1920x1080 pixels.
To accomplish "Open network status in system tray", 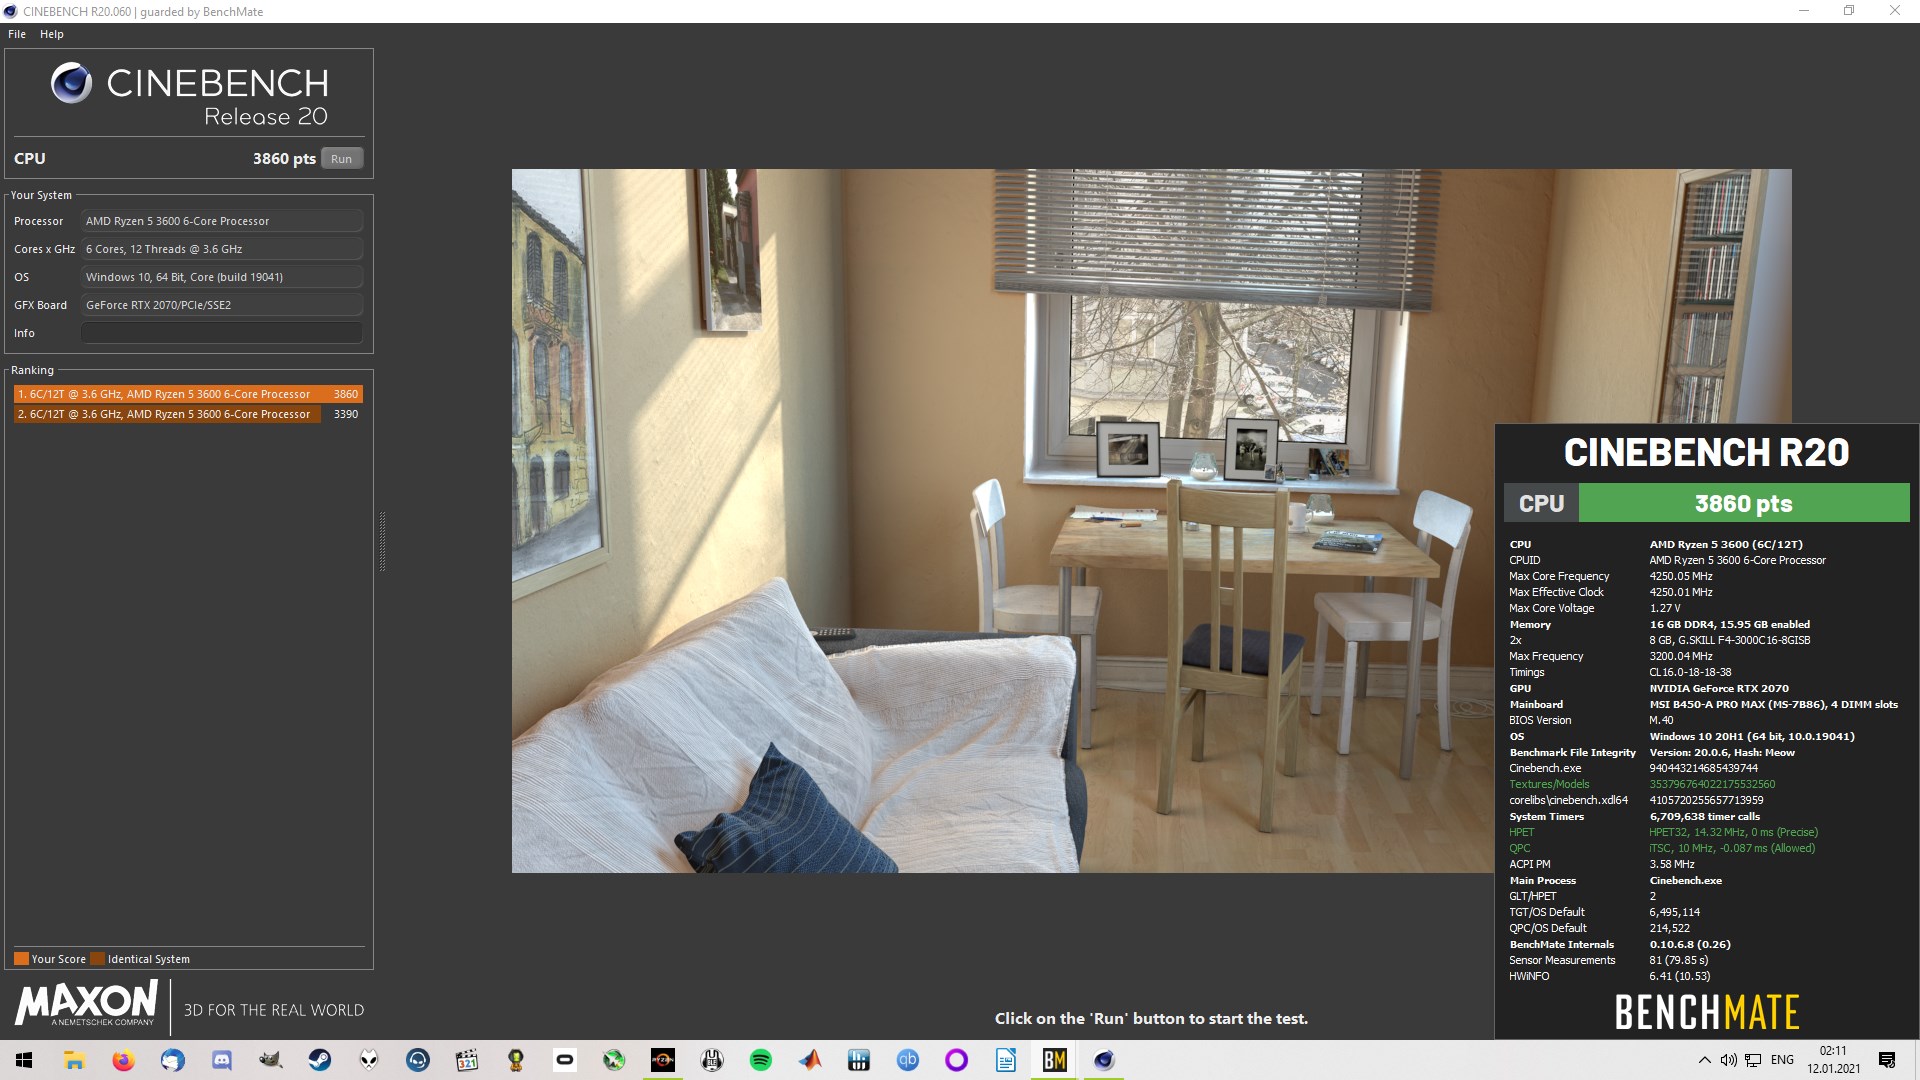I will (1753, 1060).
